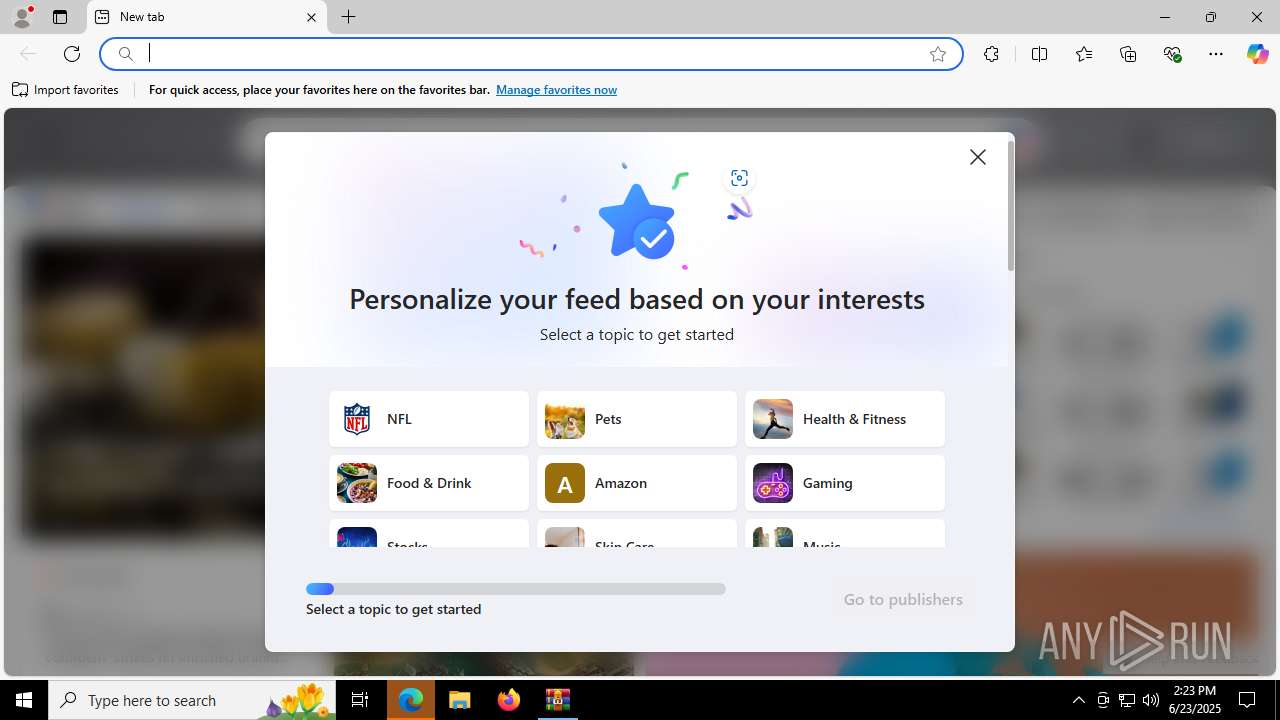Open network status tray icon

(1127, 700)
